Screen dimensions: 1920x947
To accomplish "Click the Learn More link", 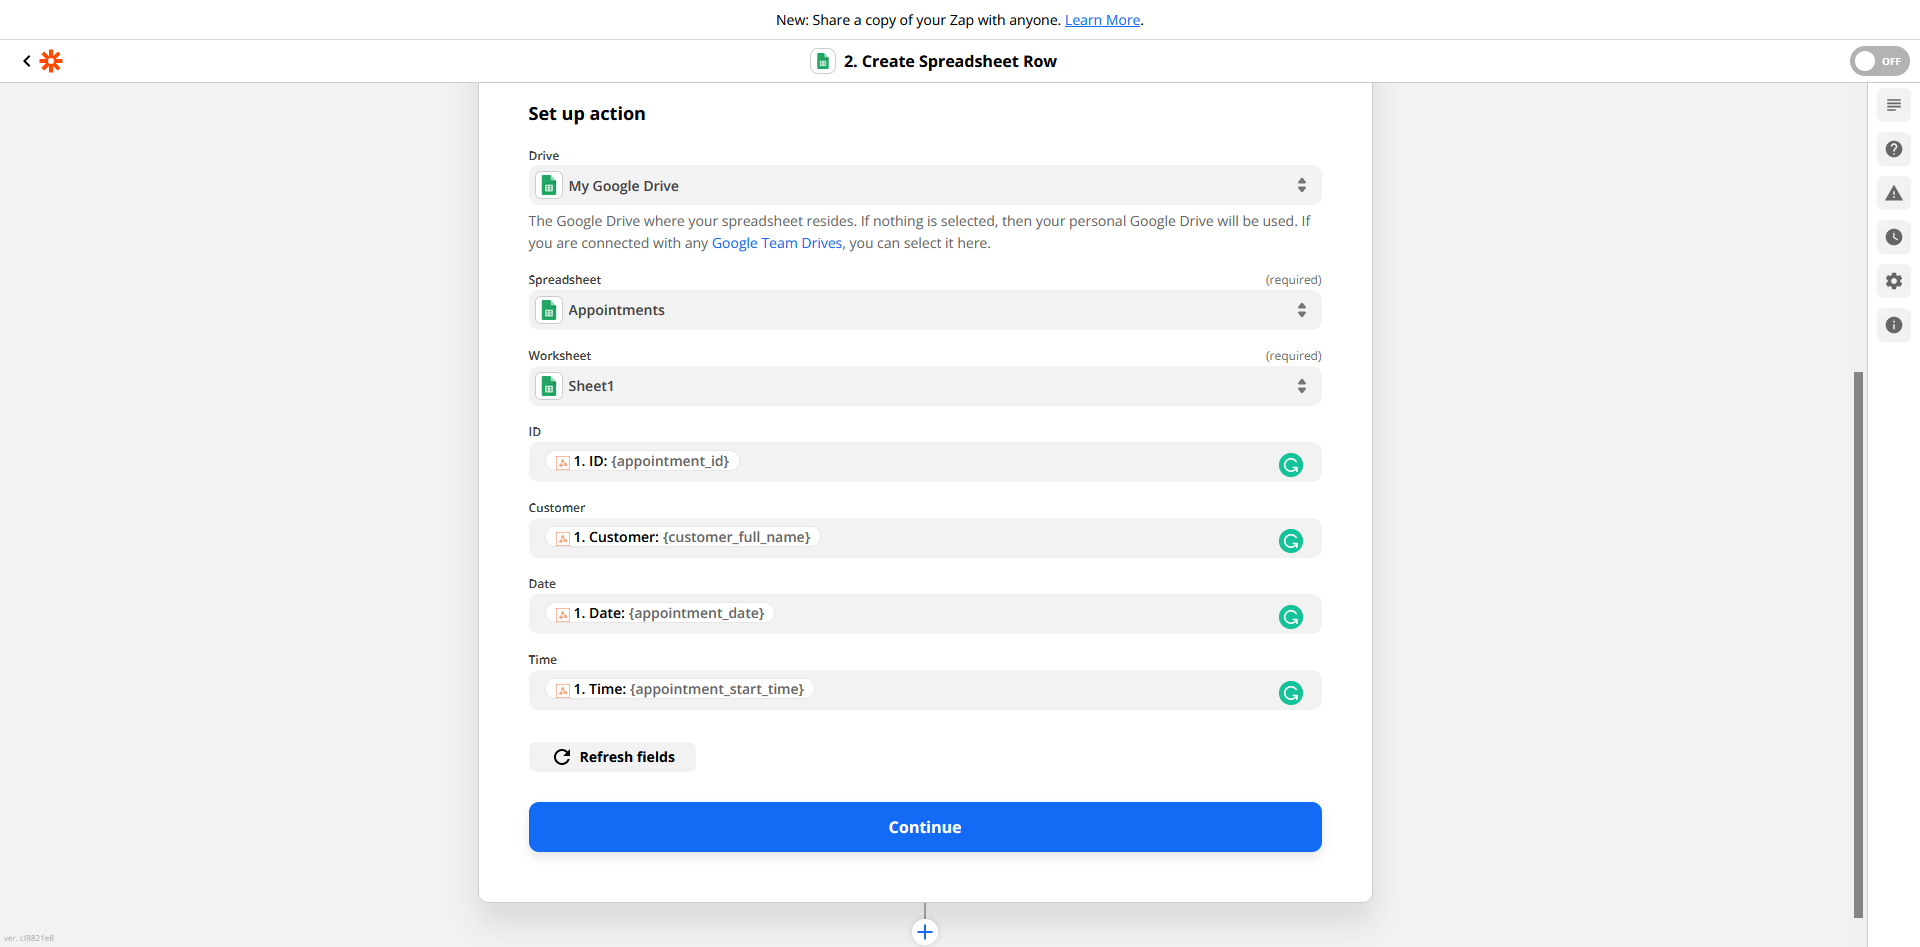I will (1102, 20).
